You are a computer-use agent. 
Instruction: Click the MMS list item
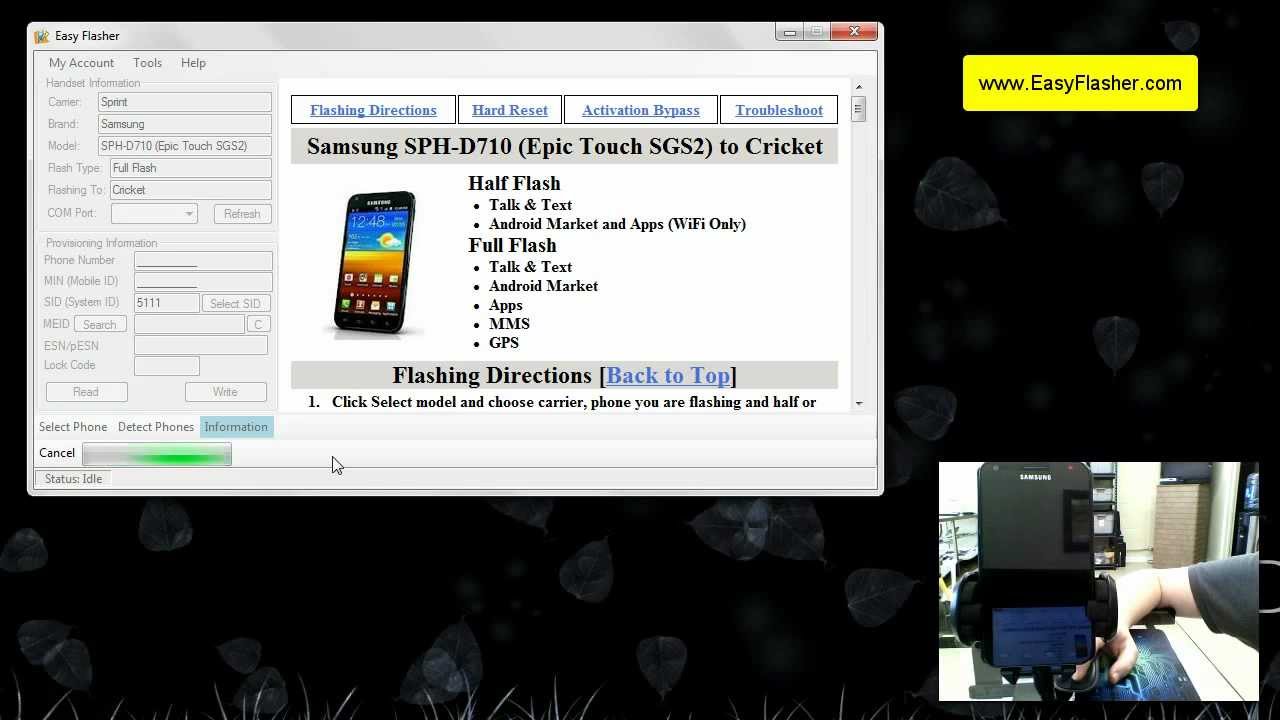509,324
